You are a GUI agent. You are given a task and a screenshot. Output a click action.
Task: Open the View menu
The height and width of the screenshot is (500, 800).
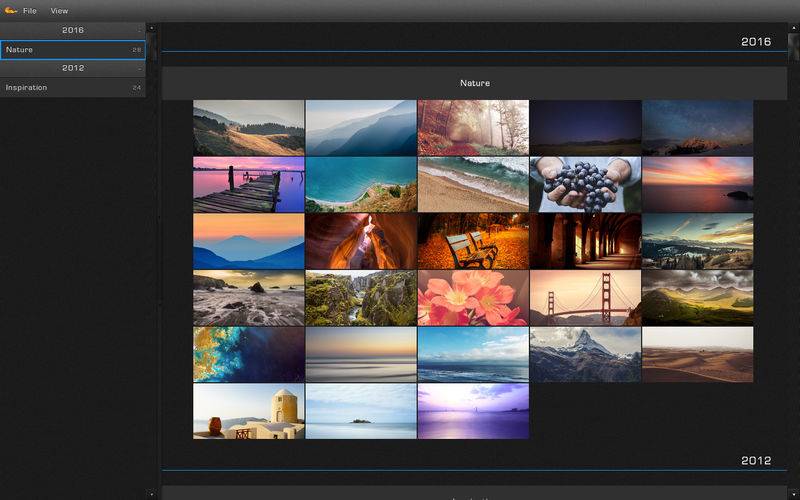[59, 11]
